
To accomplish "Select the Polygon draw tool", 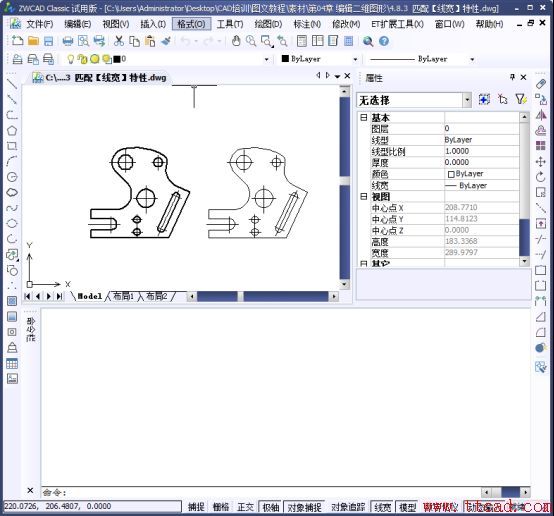I will (x=12, y=130).
